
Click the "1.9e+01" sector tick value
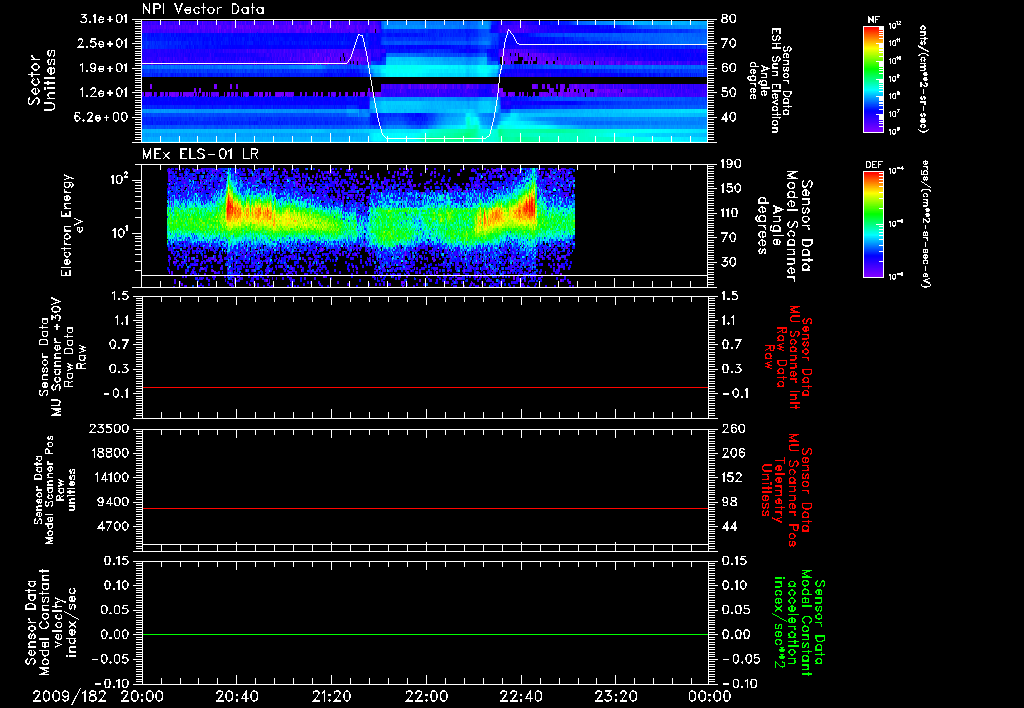tap(104, 68)
